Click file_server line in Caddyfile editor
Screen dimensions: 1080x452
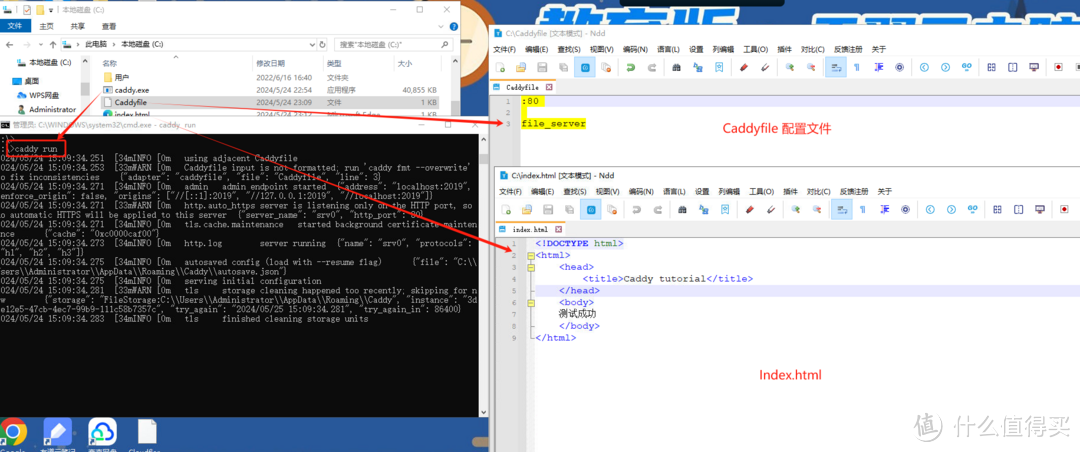pos(554,124)
